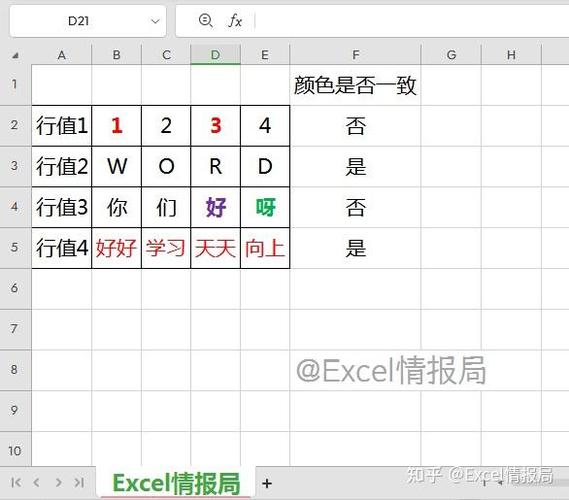
Task: Select row 8 header
Action: [15, 370]
